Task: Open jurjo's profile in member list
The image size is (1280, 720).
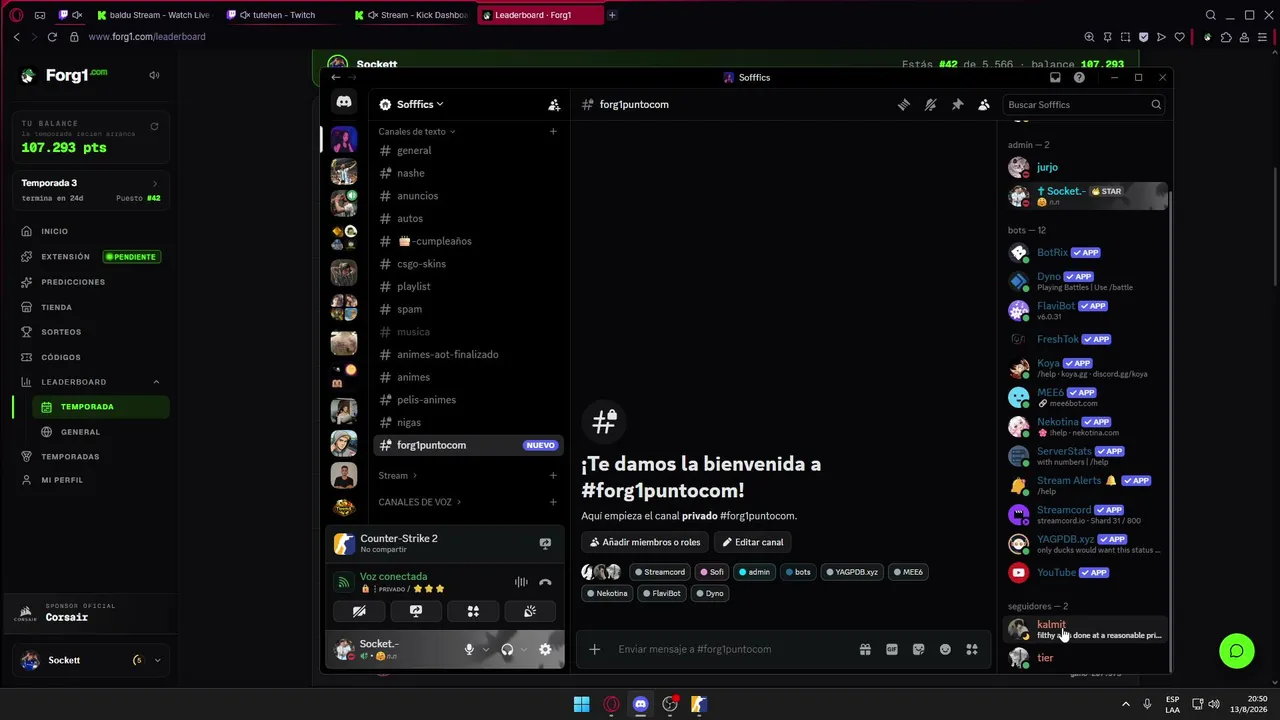Action: tap(1086, 167)
